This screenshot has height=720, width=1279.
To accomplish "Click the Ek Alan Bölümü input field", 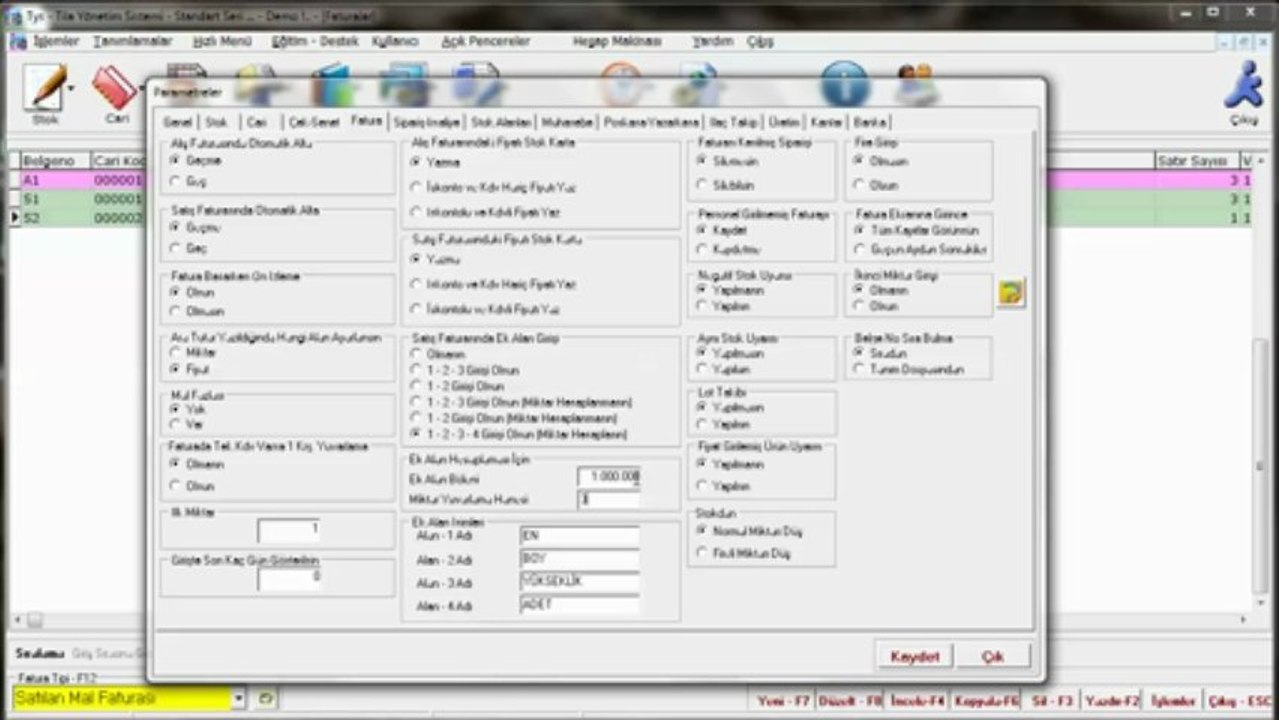I will click(609, 477).
